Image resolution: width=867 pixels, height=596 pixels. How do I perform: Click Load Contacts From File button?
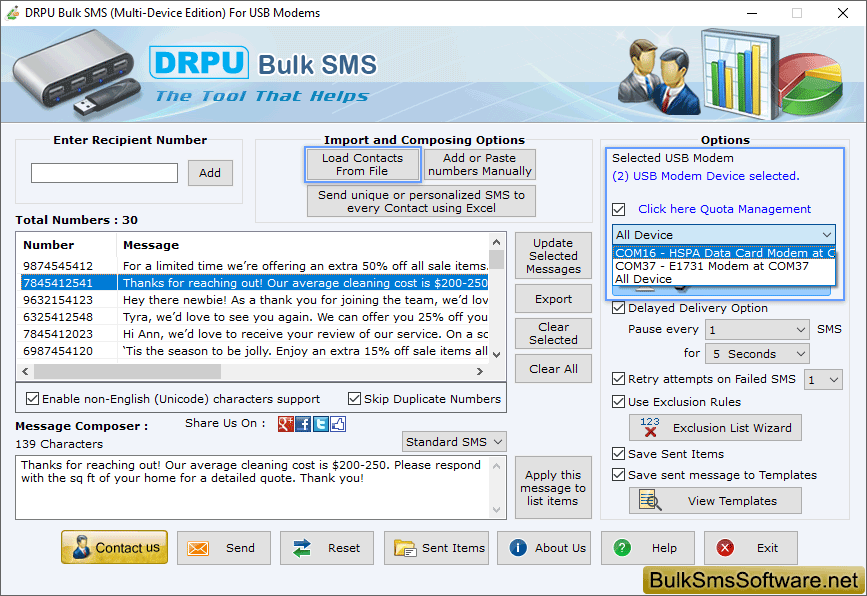362,165
